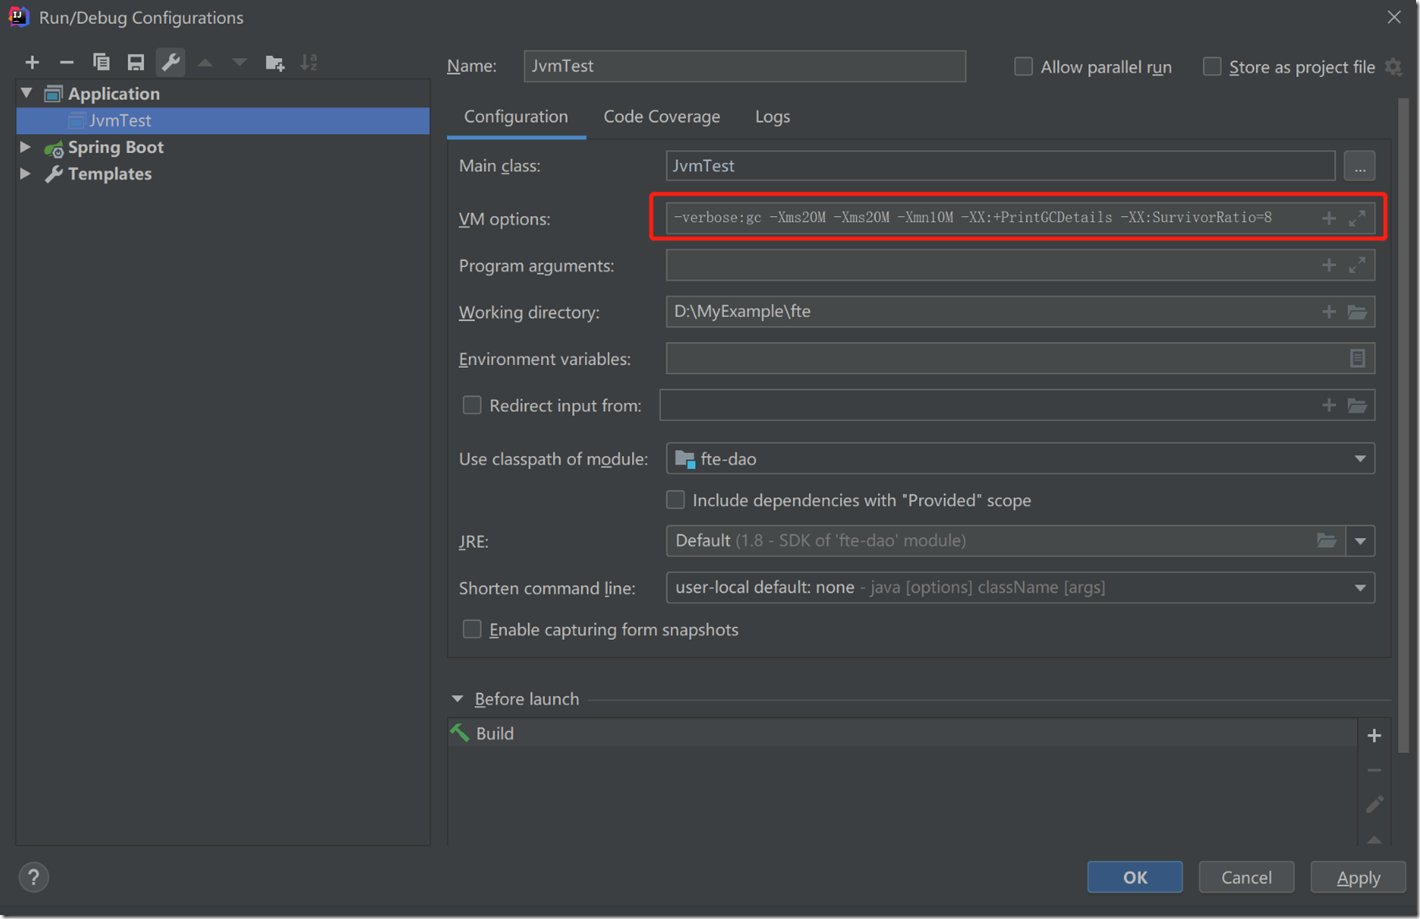Open the Environment variables editor icon
Screen dimensions: 1420x919
point(1357,358)
